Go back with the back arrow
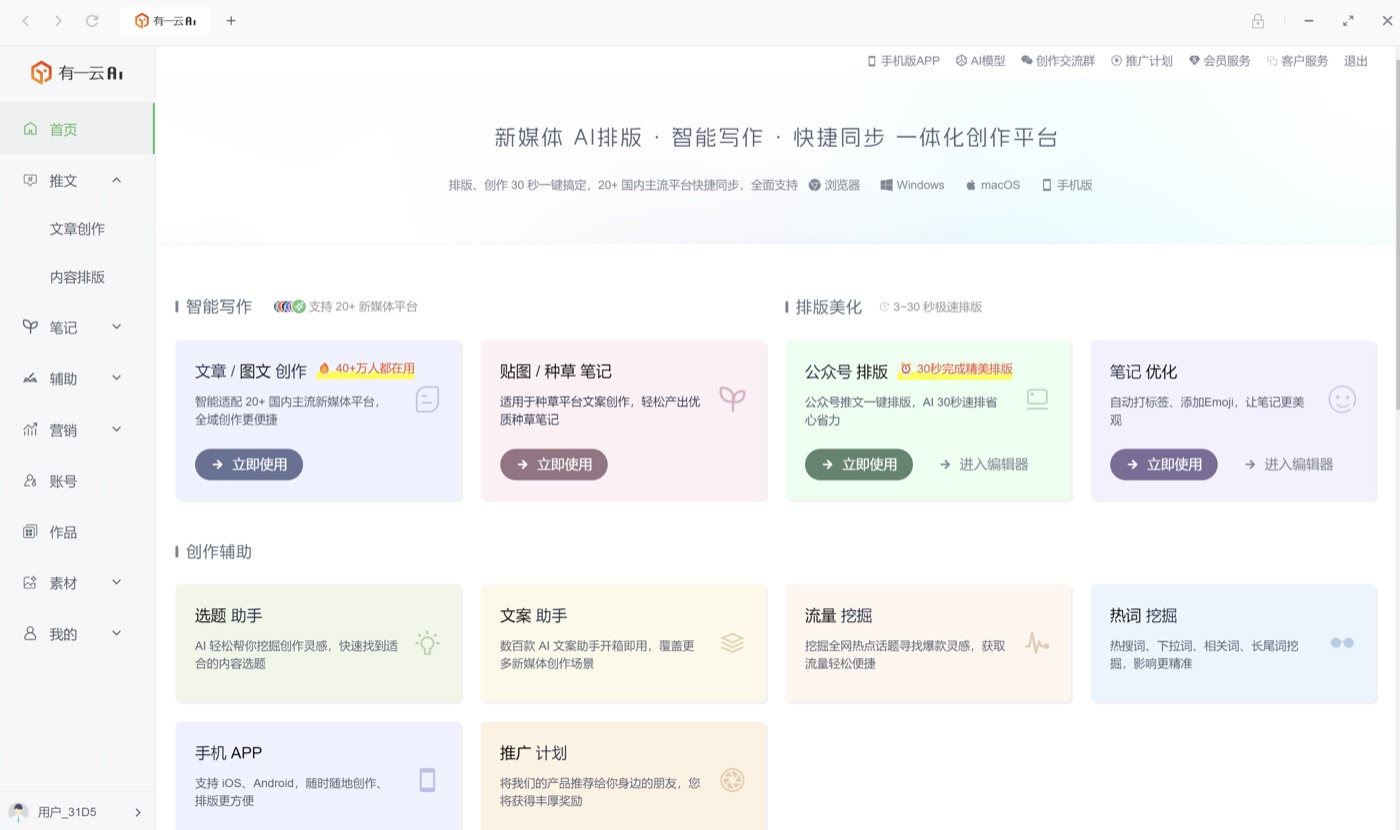1400x830 pixels. point(26,21)
